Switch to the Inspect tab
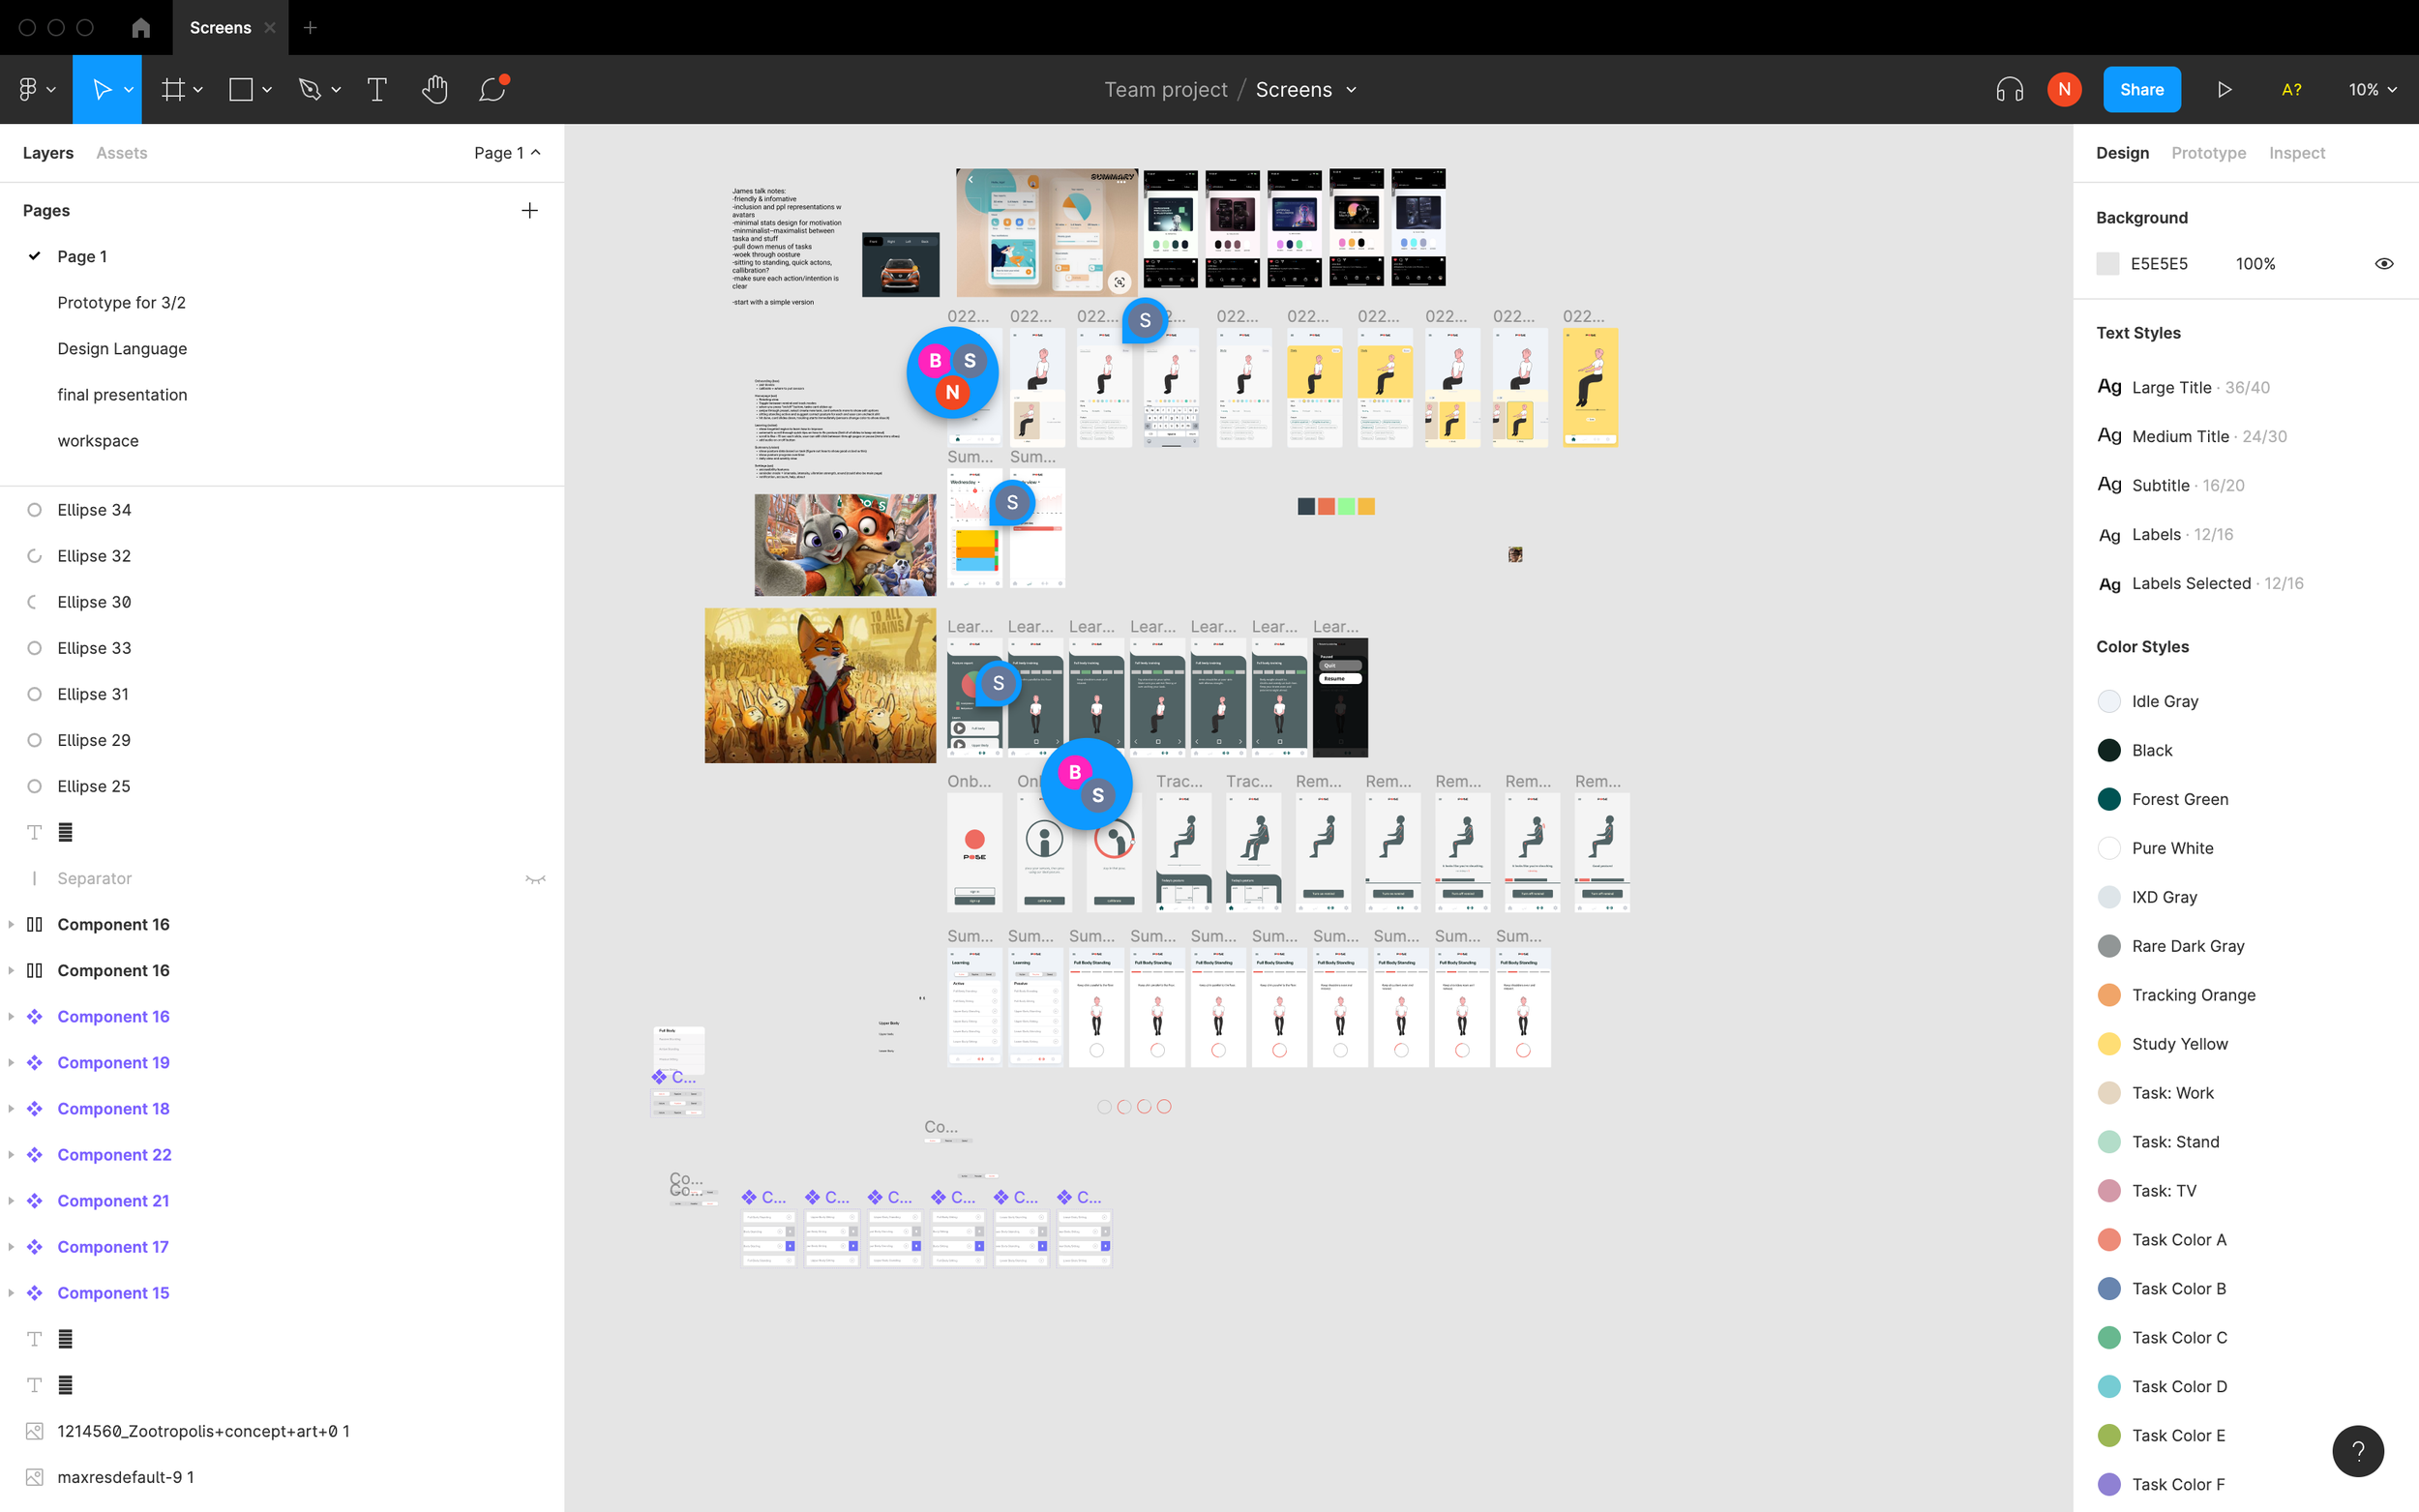 [x=2296, y=153]
